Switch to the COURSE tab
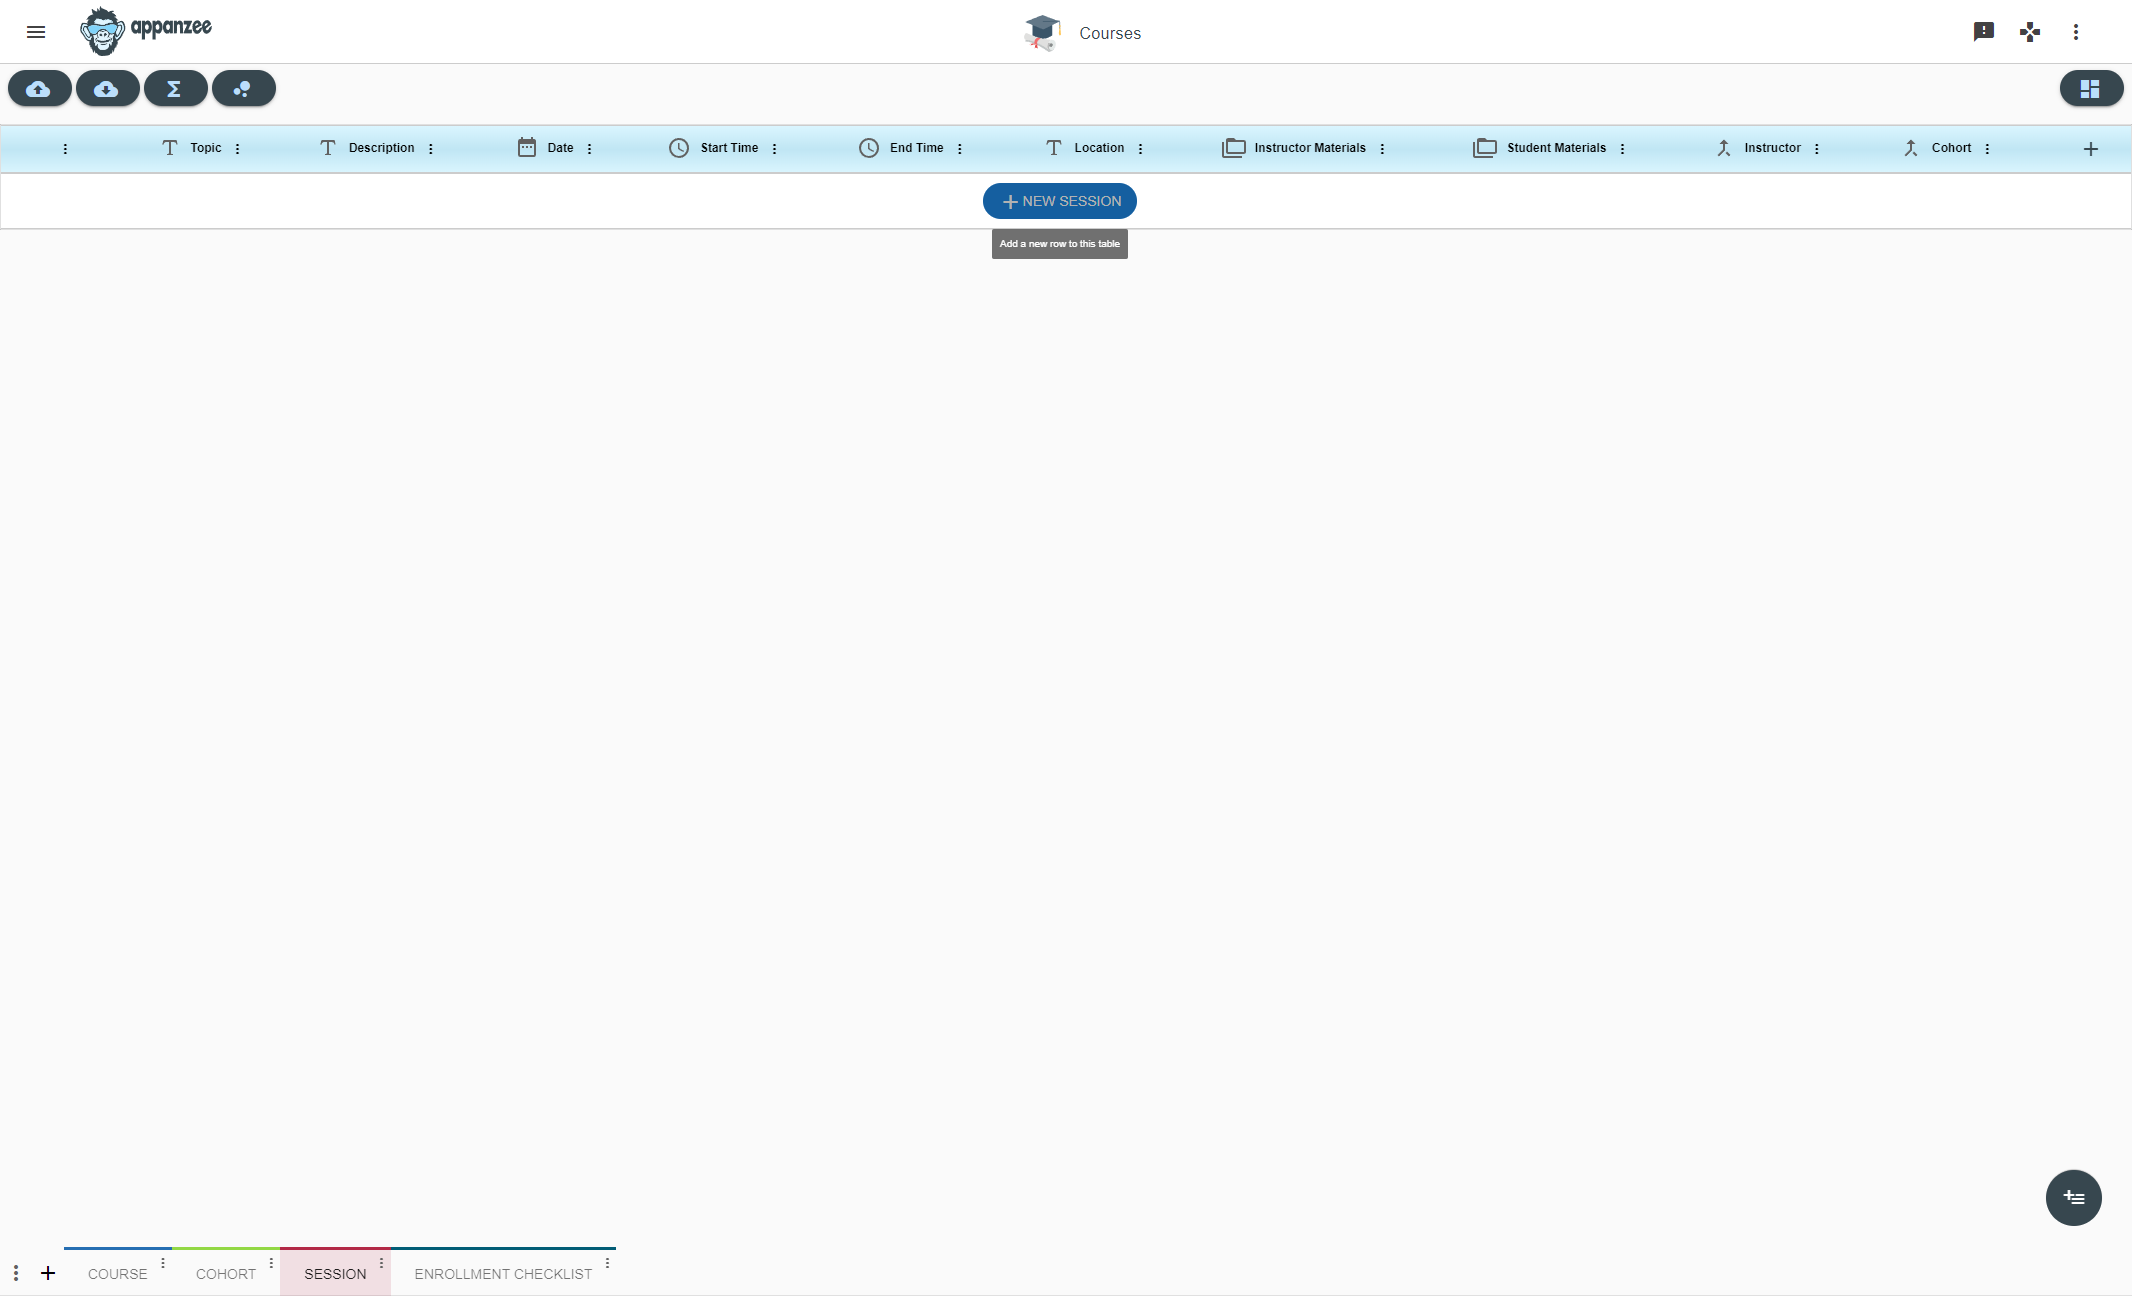 (117, 1274)
